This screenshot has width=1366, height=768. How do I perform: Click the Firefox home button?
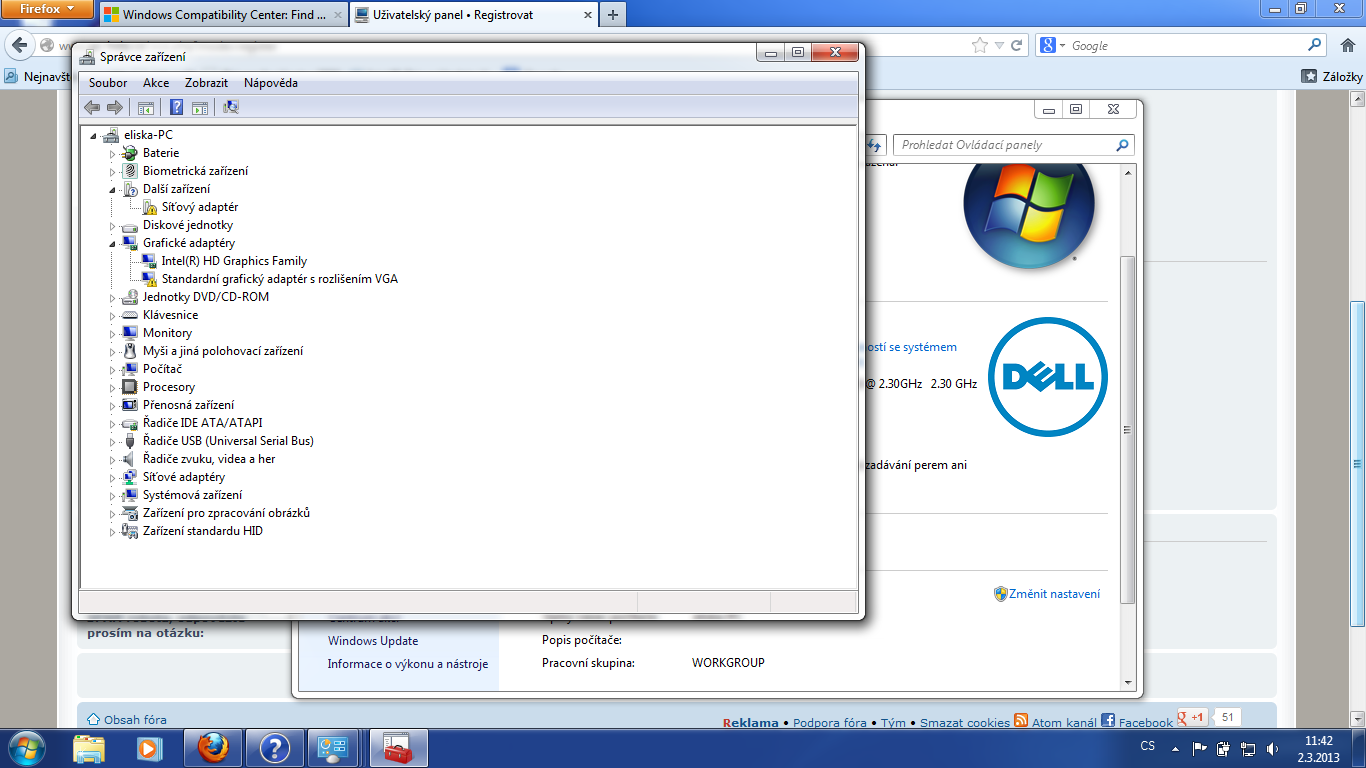1347,45
